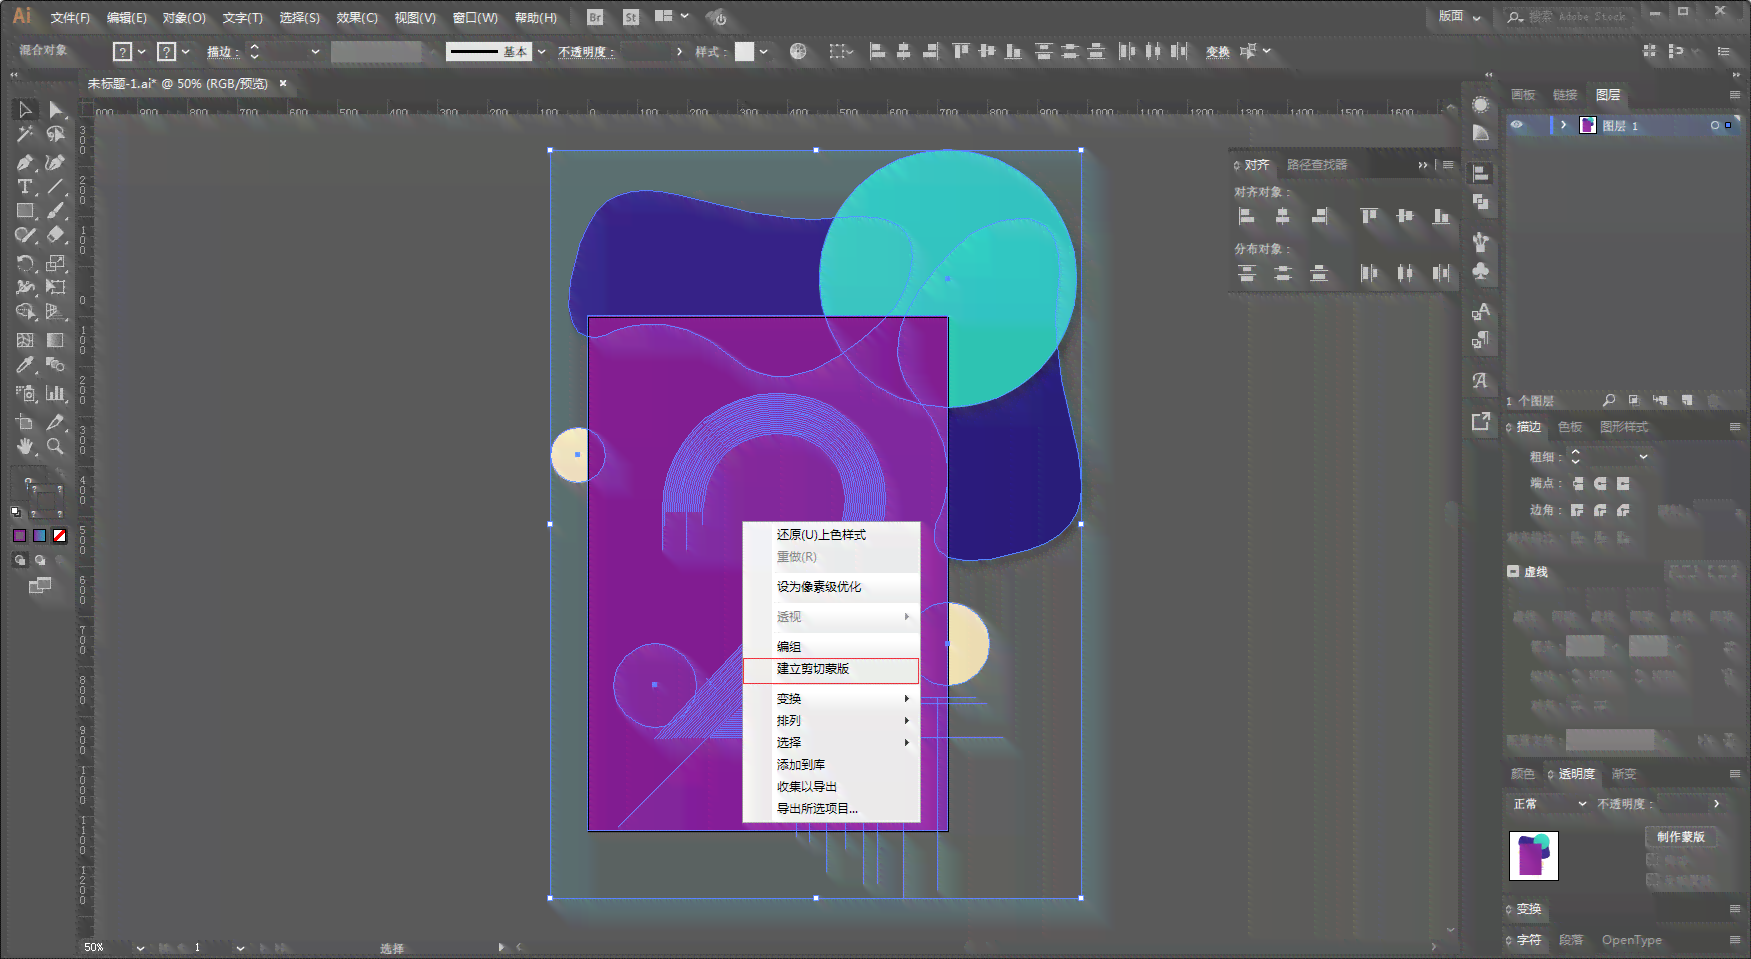Open the 粗细 stroke weight dropdown
The width and height of the screenshot is (1751, 959).
coord(1643,457)
